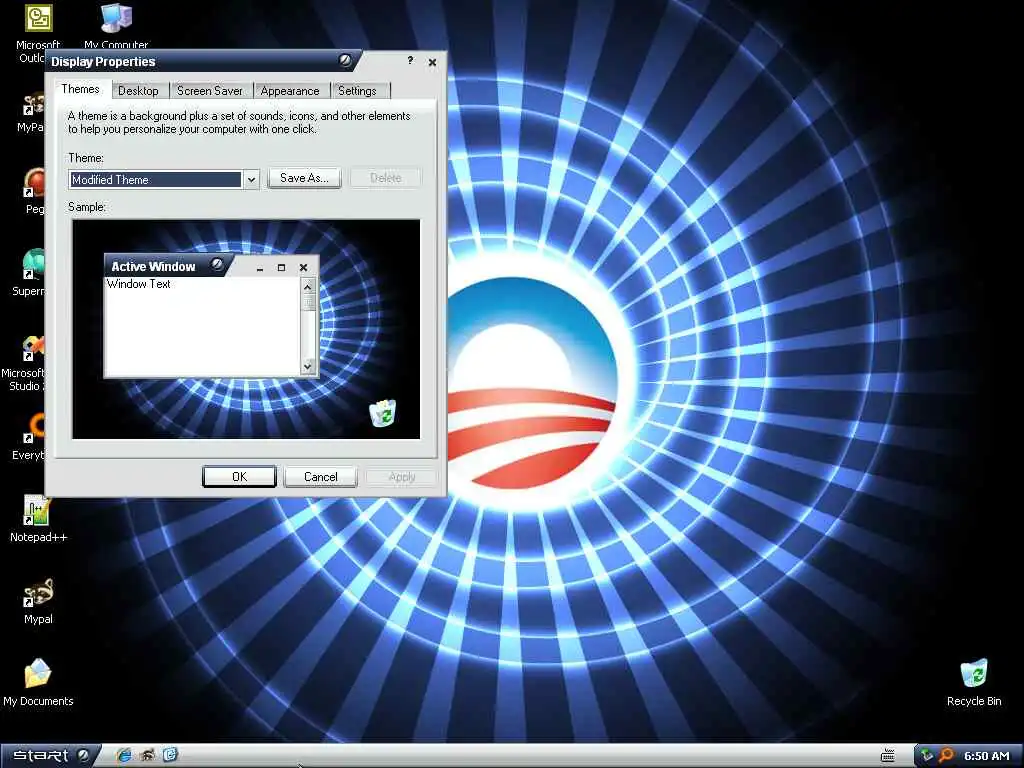
Task: Click the sample window scroll down arrow
Action: [308, 366]
